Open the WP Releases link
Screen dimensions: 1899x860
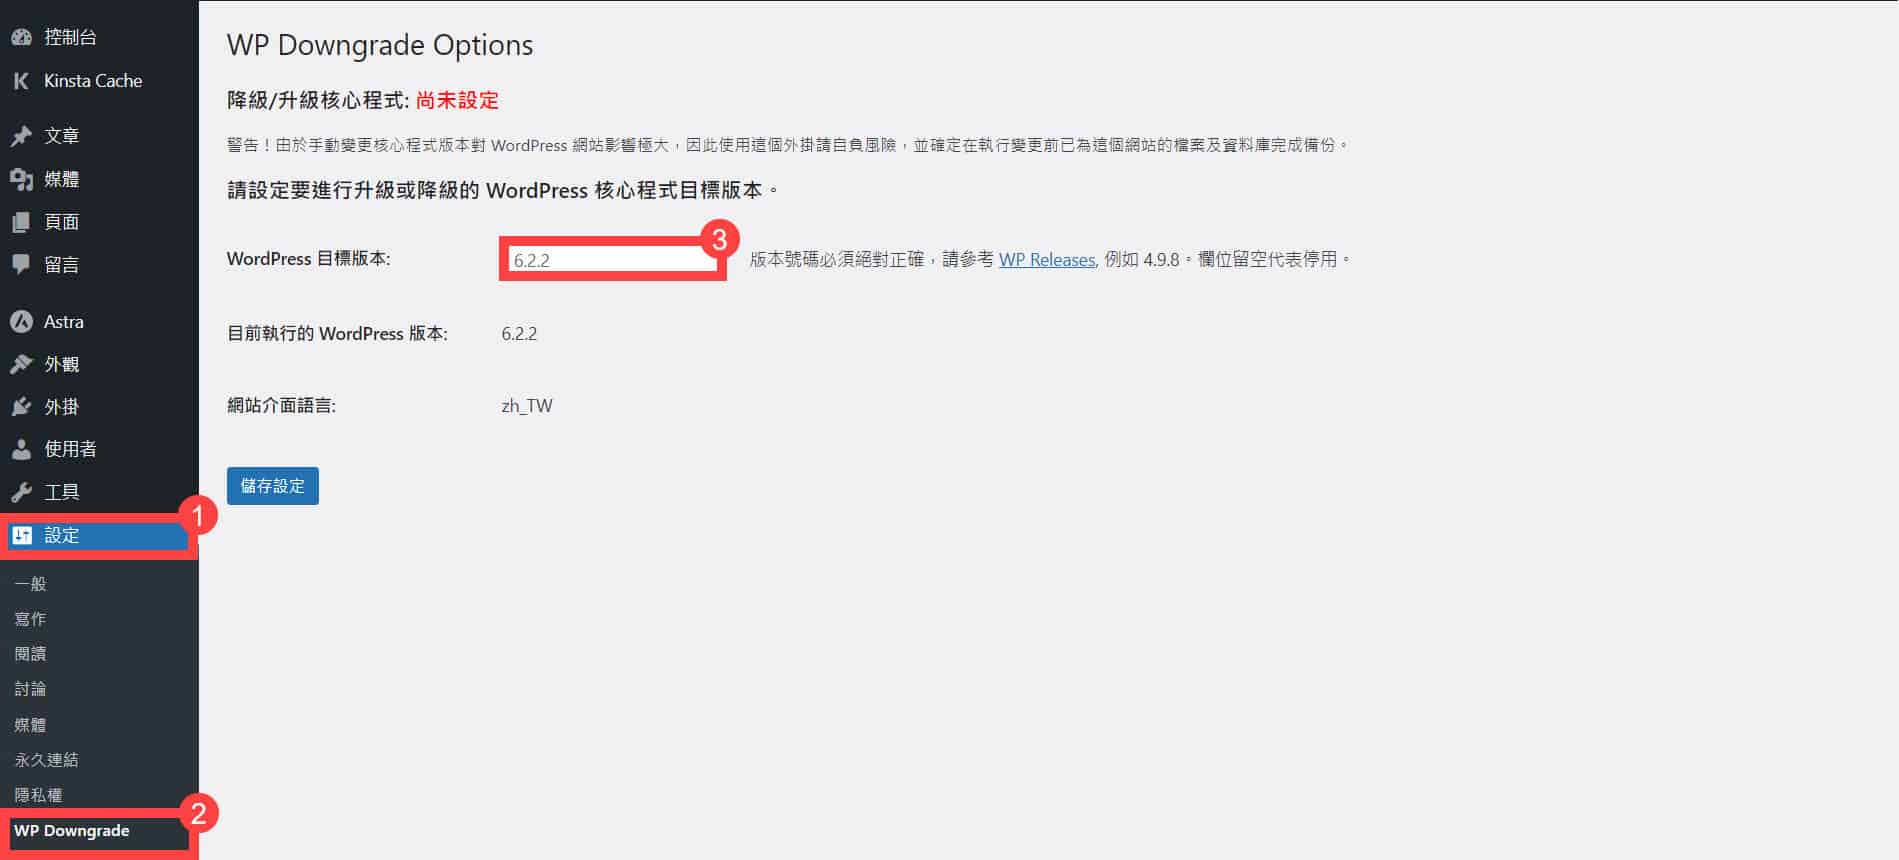[1047, 260]
